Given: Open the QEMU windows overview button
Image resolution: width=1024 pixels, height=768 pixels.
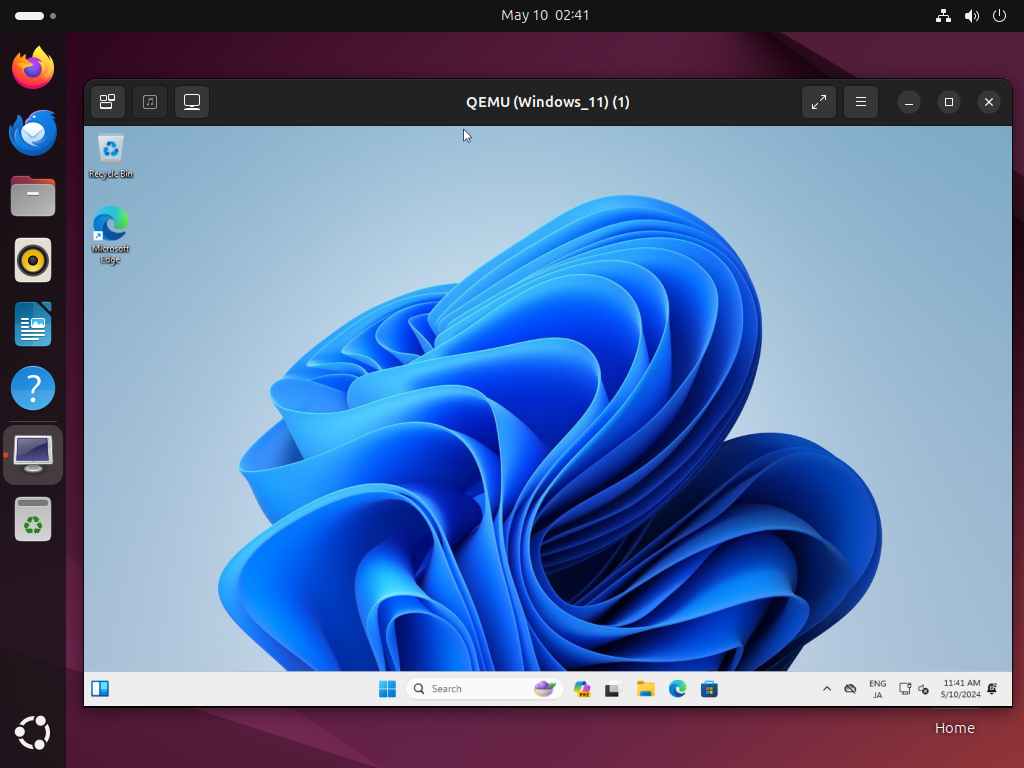Looking at the screenshot, I should 108,102.
